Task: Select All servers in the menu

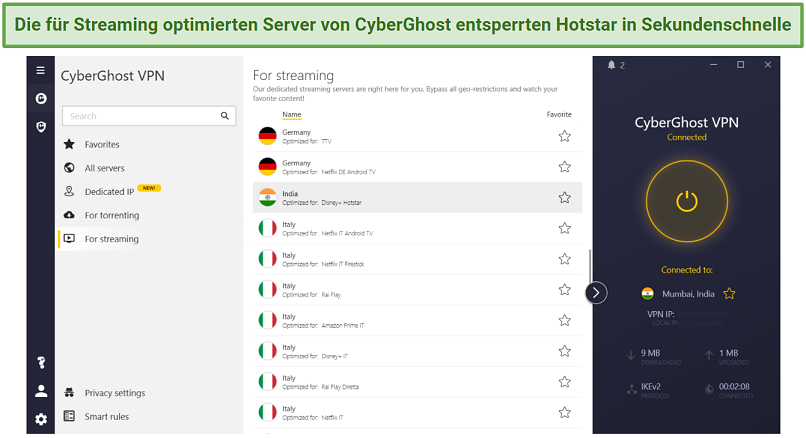Action: (104, 168)
